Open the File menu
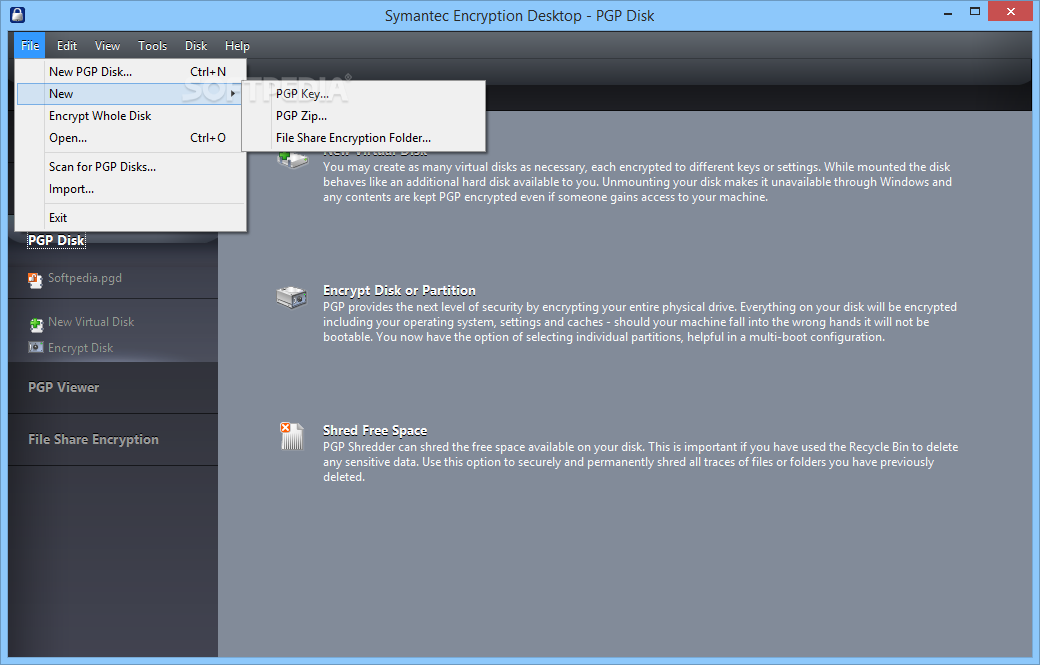 click(x=30, y=46)
